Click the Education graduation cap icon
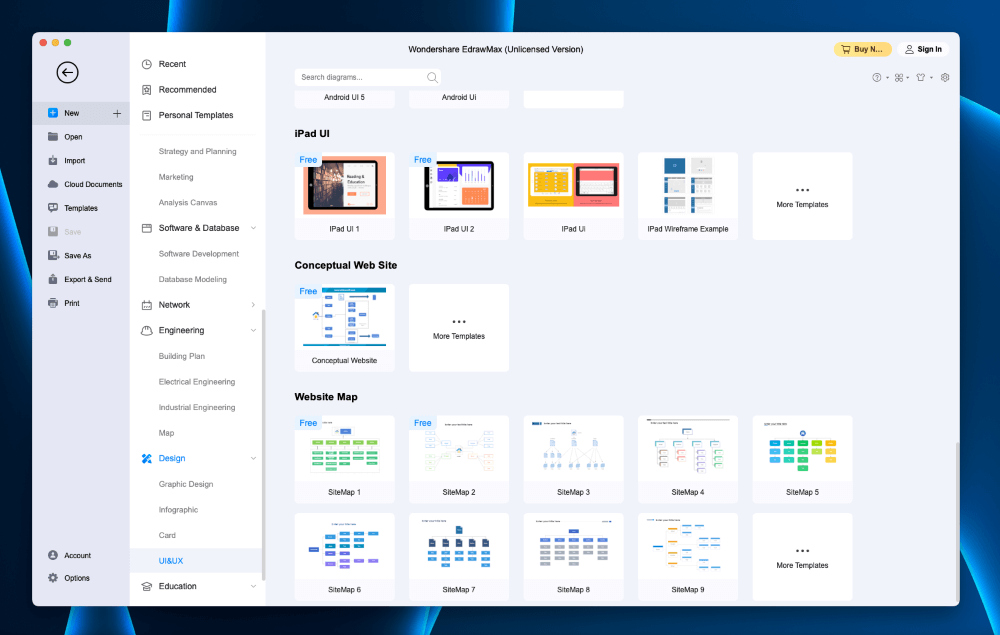The image size is (1000, 635). point(147,587)
